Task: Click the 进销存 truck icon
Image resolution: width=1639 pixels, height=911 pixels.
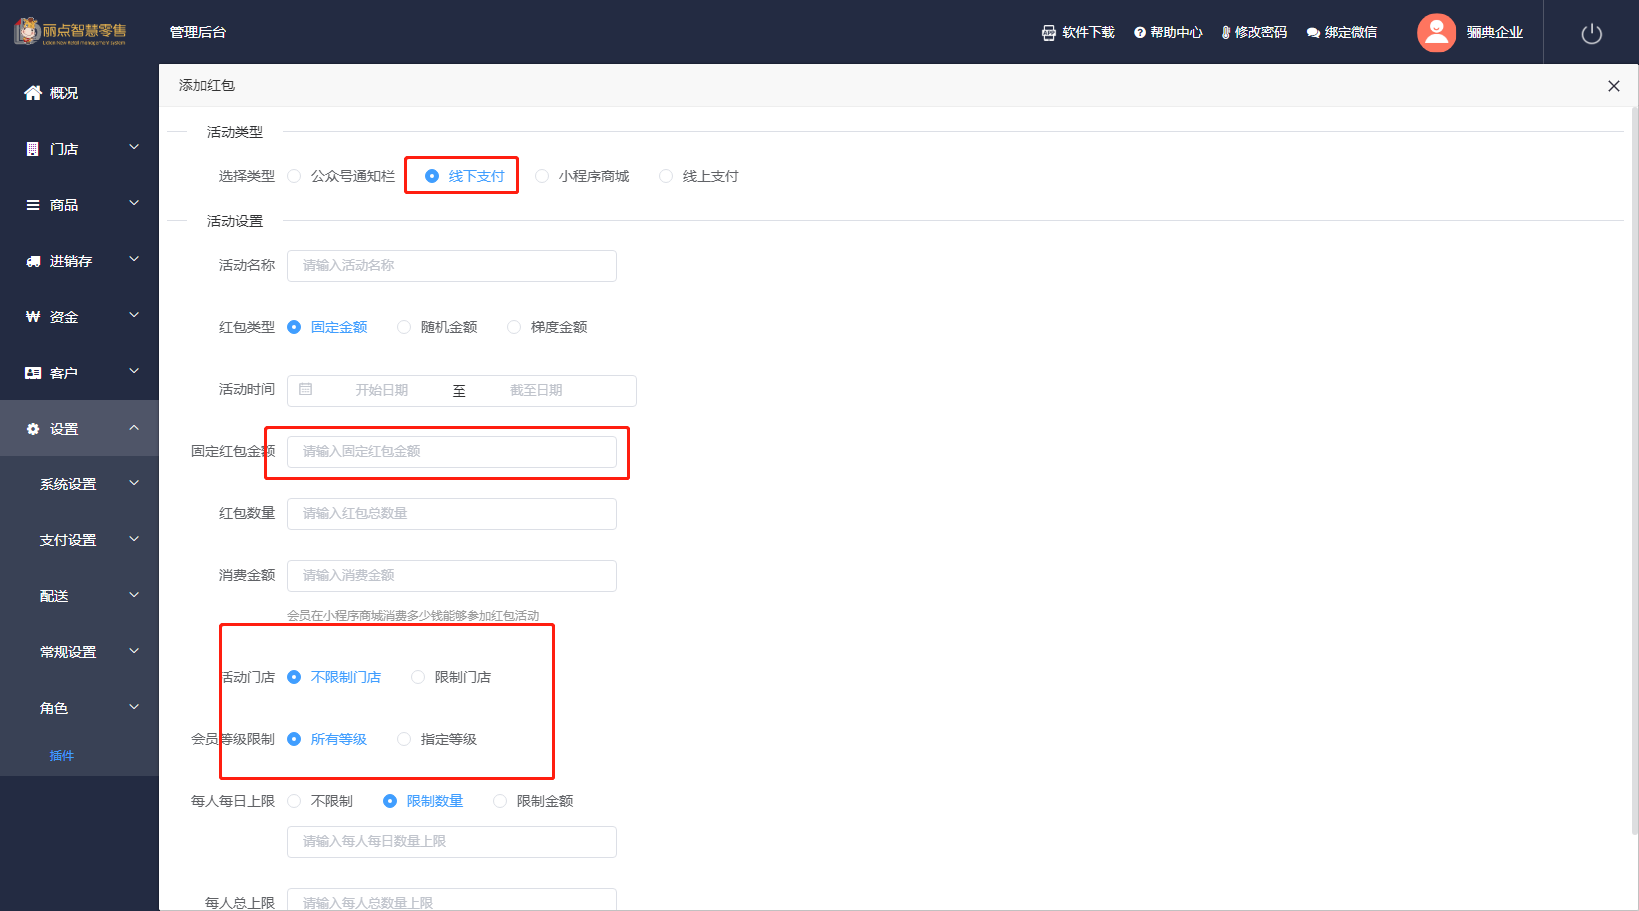Action: [x=33, y=261]
